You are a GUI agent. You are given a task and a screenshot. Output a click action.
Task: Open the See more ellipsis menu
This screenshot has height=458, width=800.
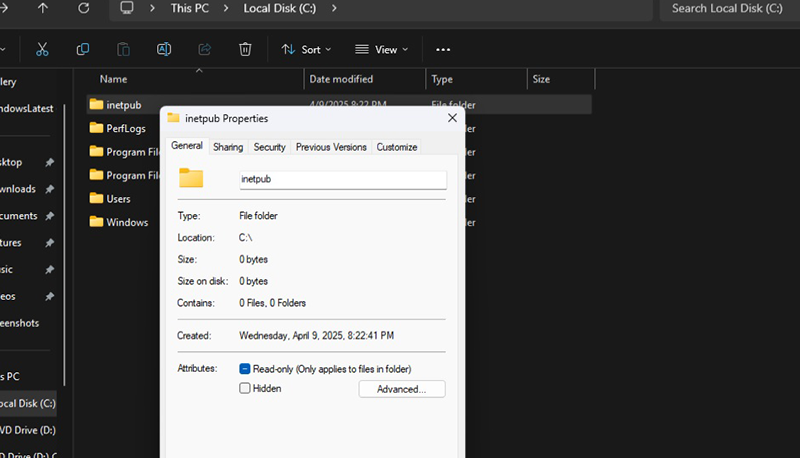444,49
